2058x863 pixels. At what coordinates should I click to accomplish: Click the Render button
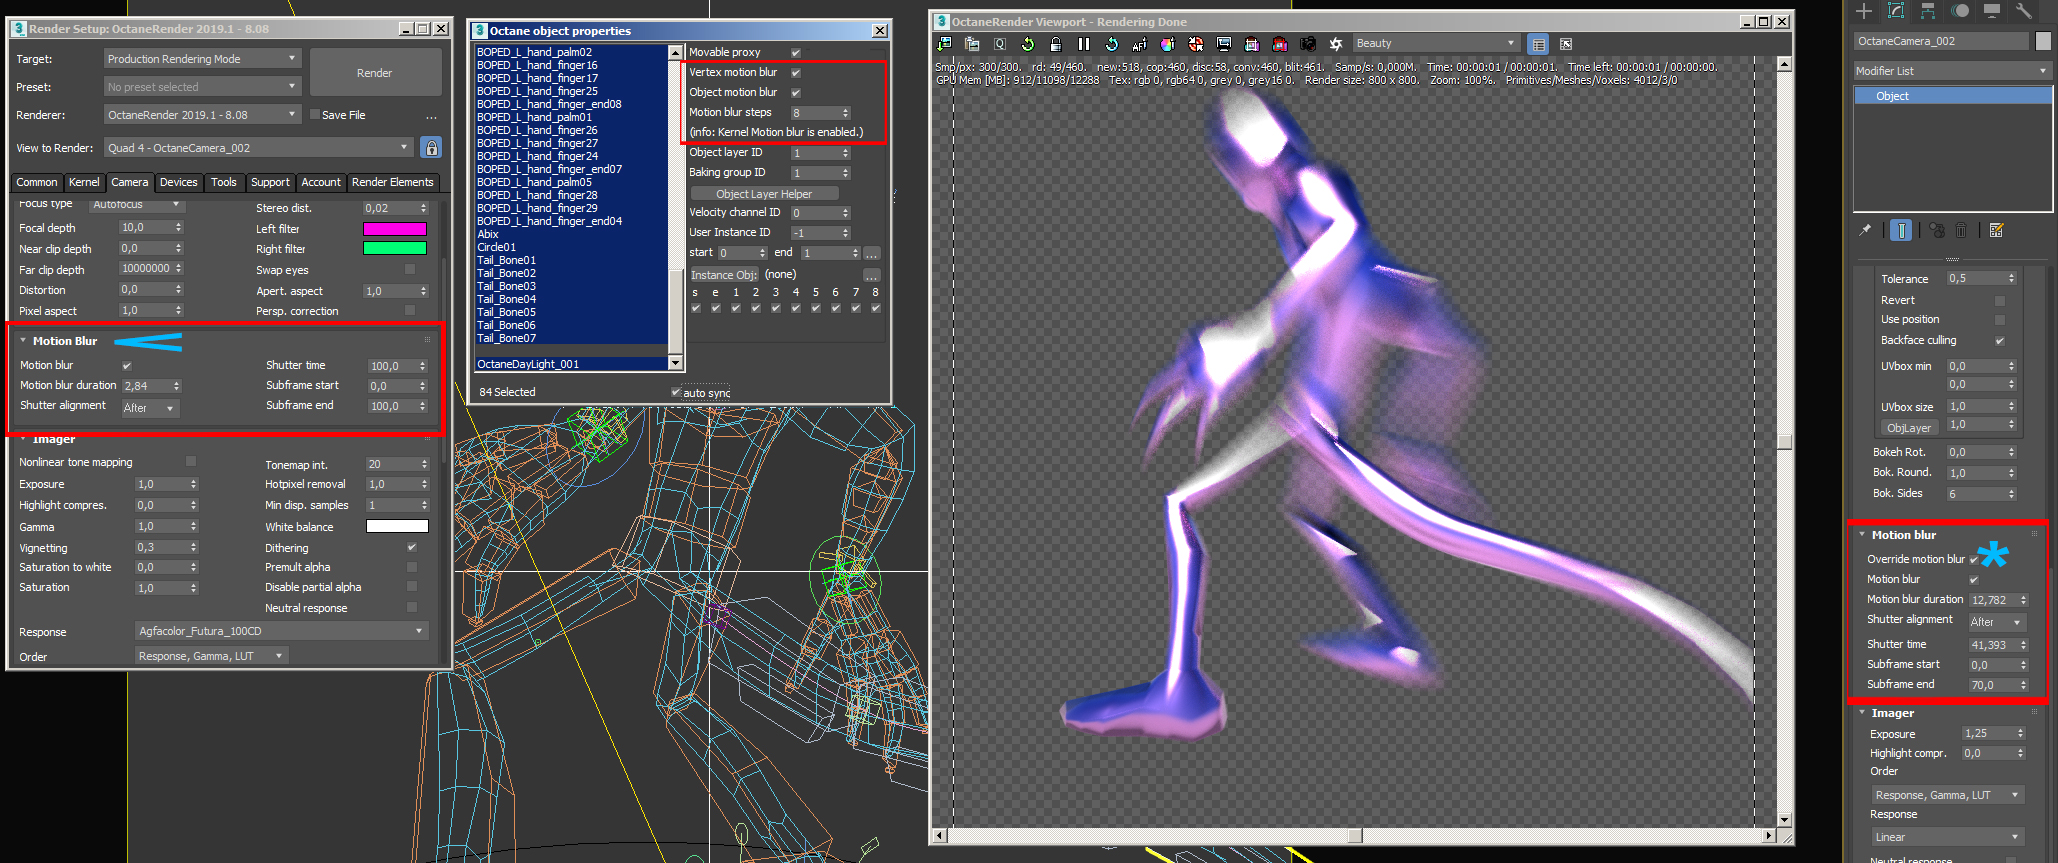click(x=375, y=73)
